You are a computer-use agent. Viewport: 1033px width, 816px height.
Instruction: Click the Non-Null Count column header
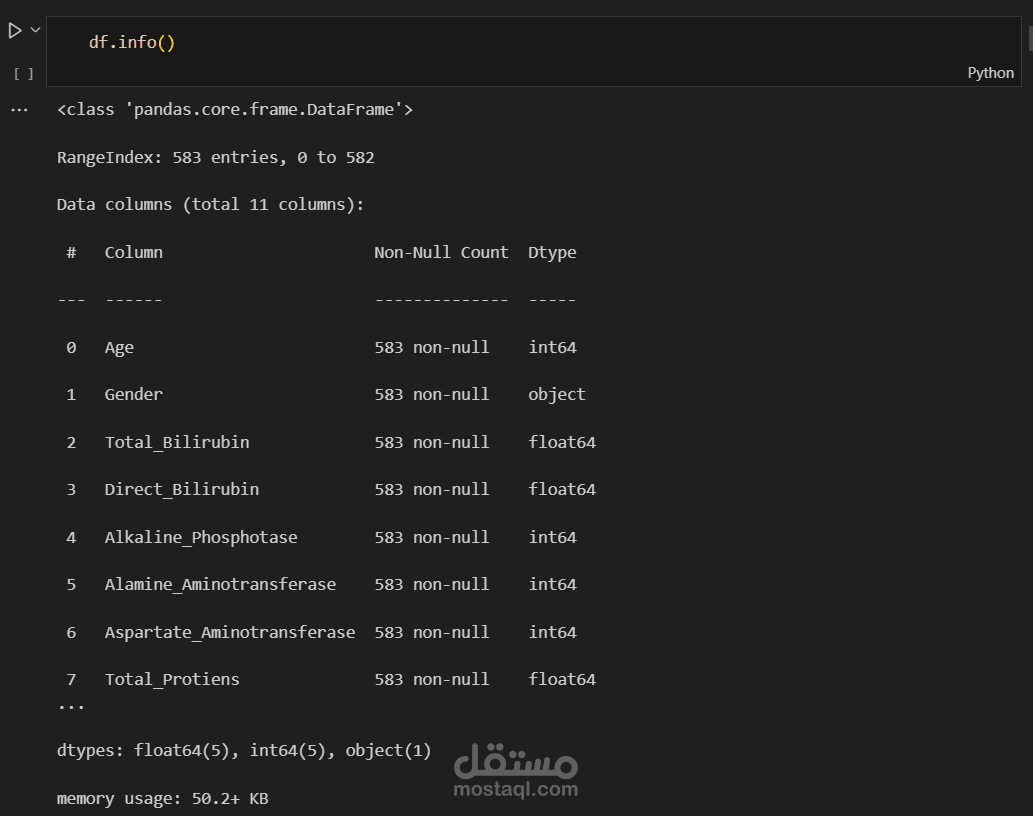[x=441, y=253]
